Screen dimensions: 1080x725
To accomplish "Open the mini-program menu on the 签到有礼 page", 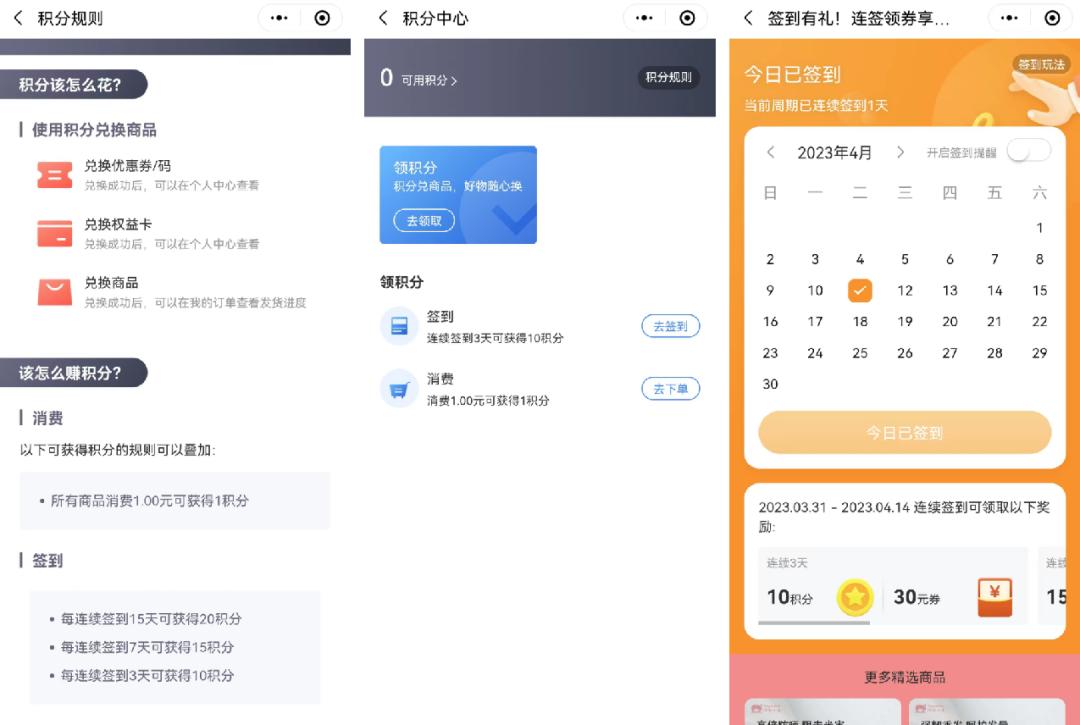I will click(x=1007, y=17).
